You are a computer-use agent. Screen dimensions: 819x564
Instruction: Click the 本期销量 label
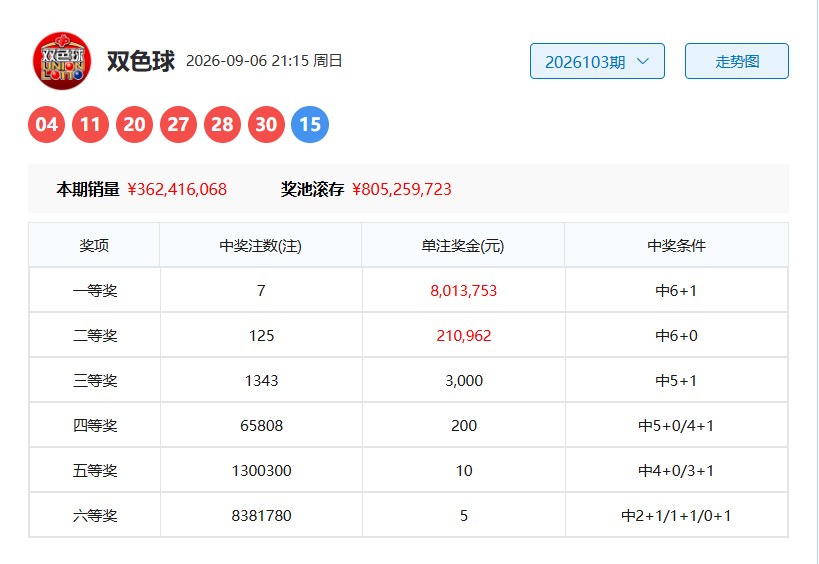(88, 189)
